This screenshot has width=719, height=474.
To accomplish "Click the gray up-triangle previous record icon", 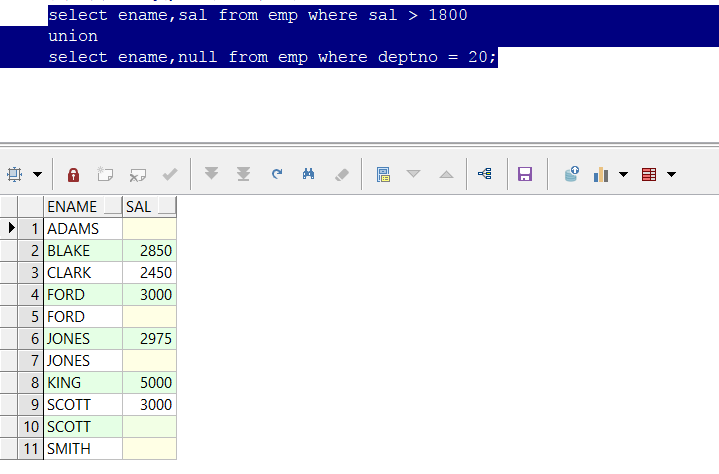I will tap(446, 174).
